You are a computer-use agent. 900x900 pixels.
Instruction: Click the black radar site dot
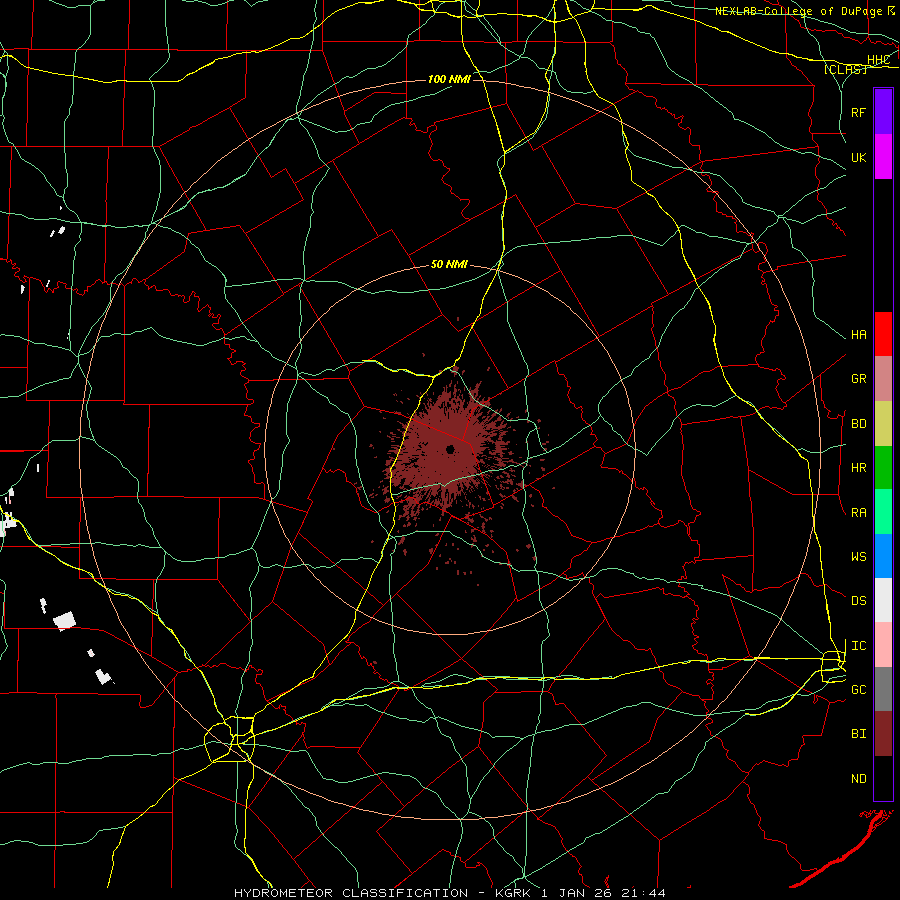point(451,449)
